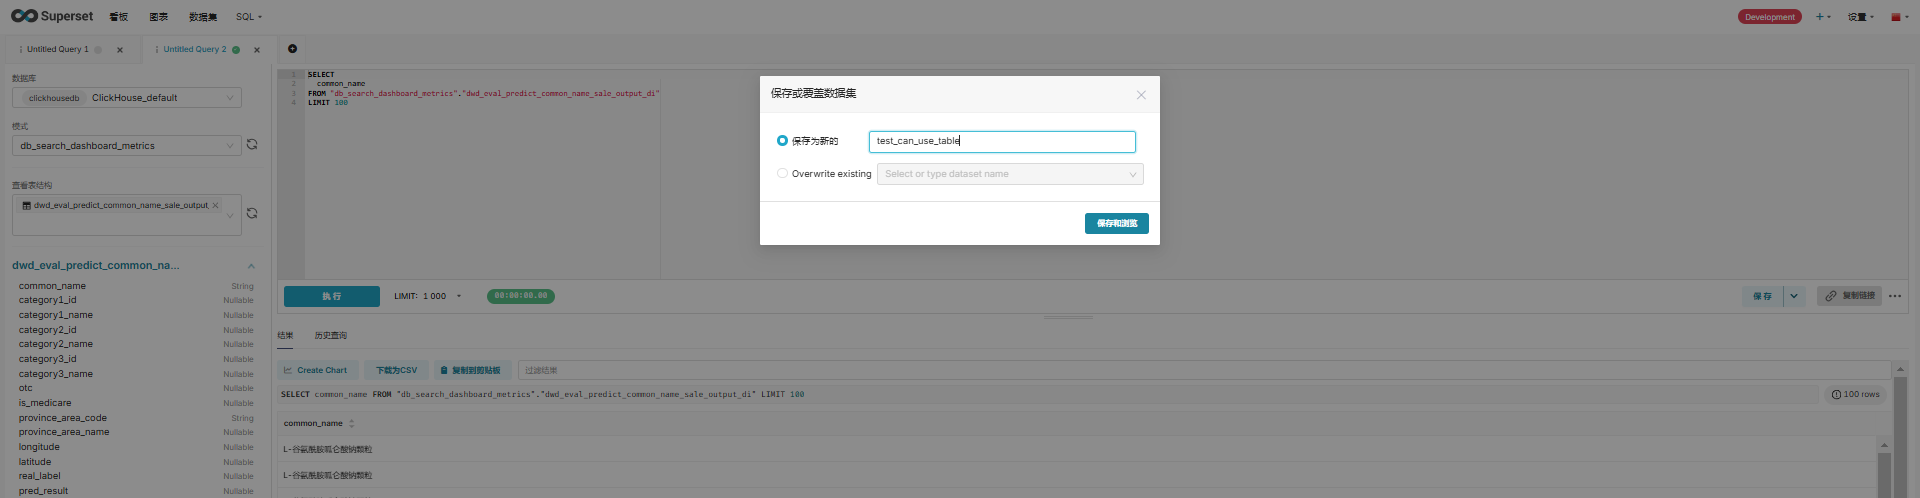Switch to the Untitled Query 1 tab
The height and width of the screenshot is (498, 1920).
[58, 49]
